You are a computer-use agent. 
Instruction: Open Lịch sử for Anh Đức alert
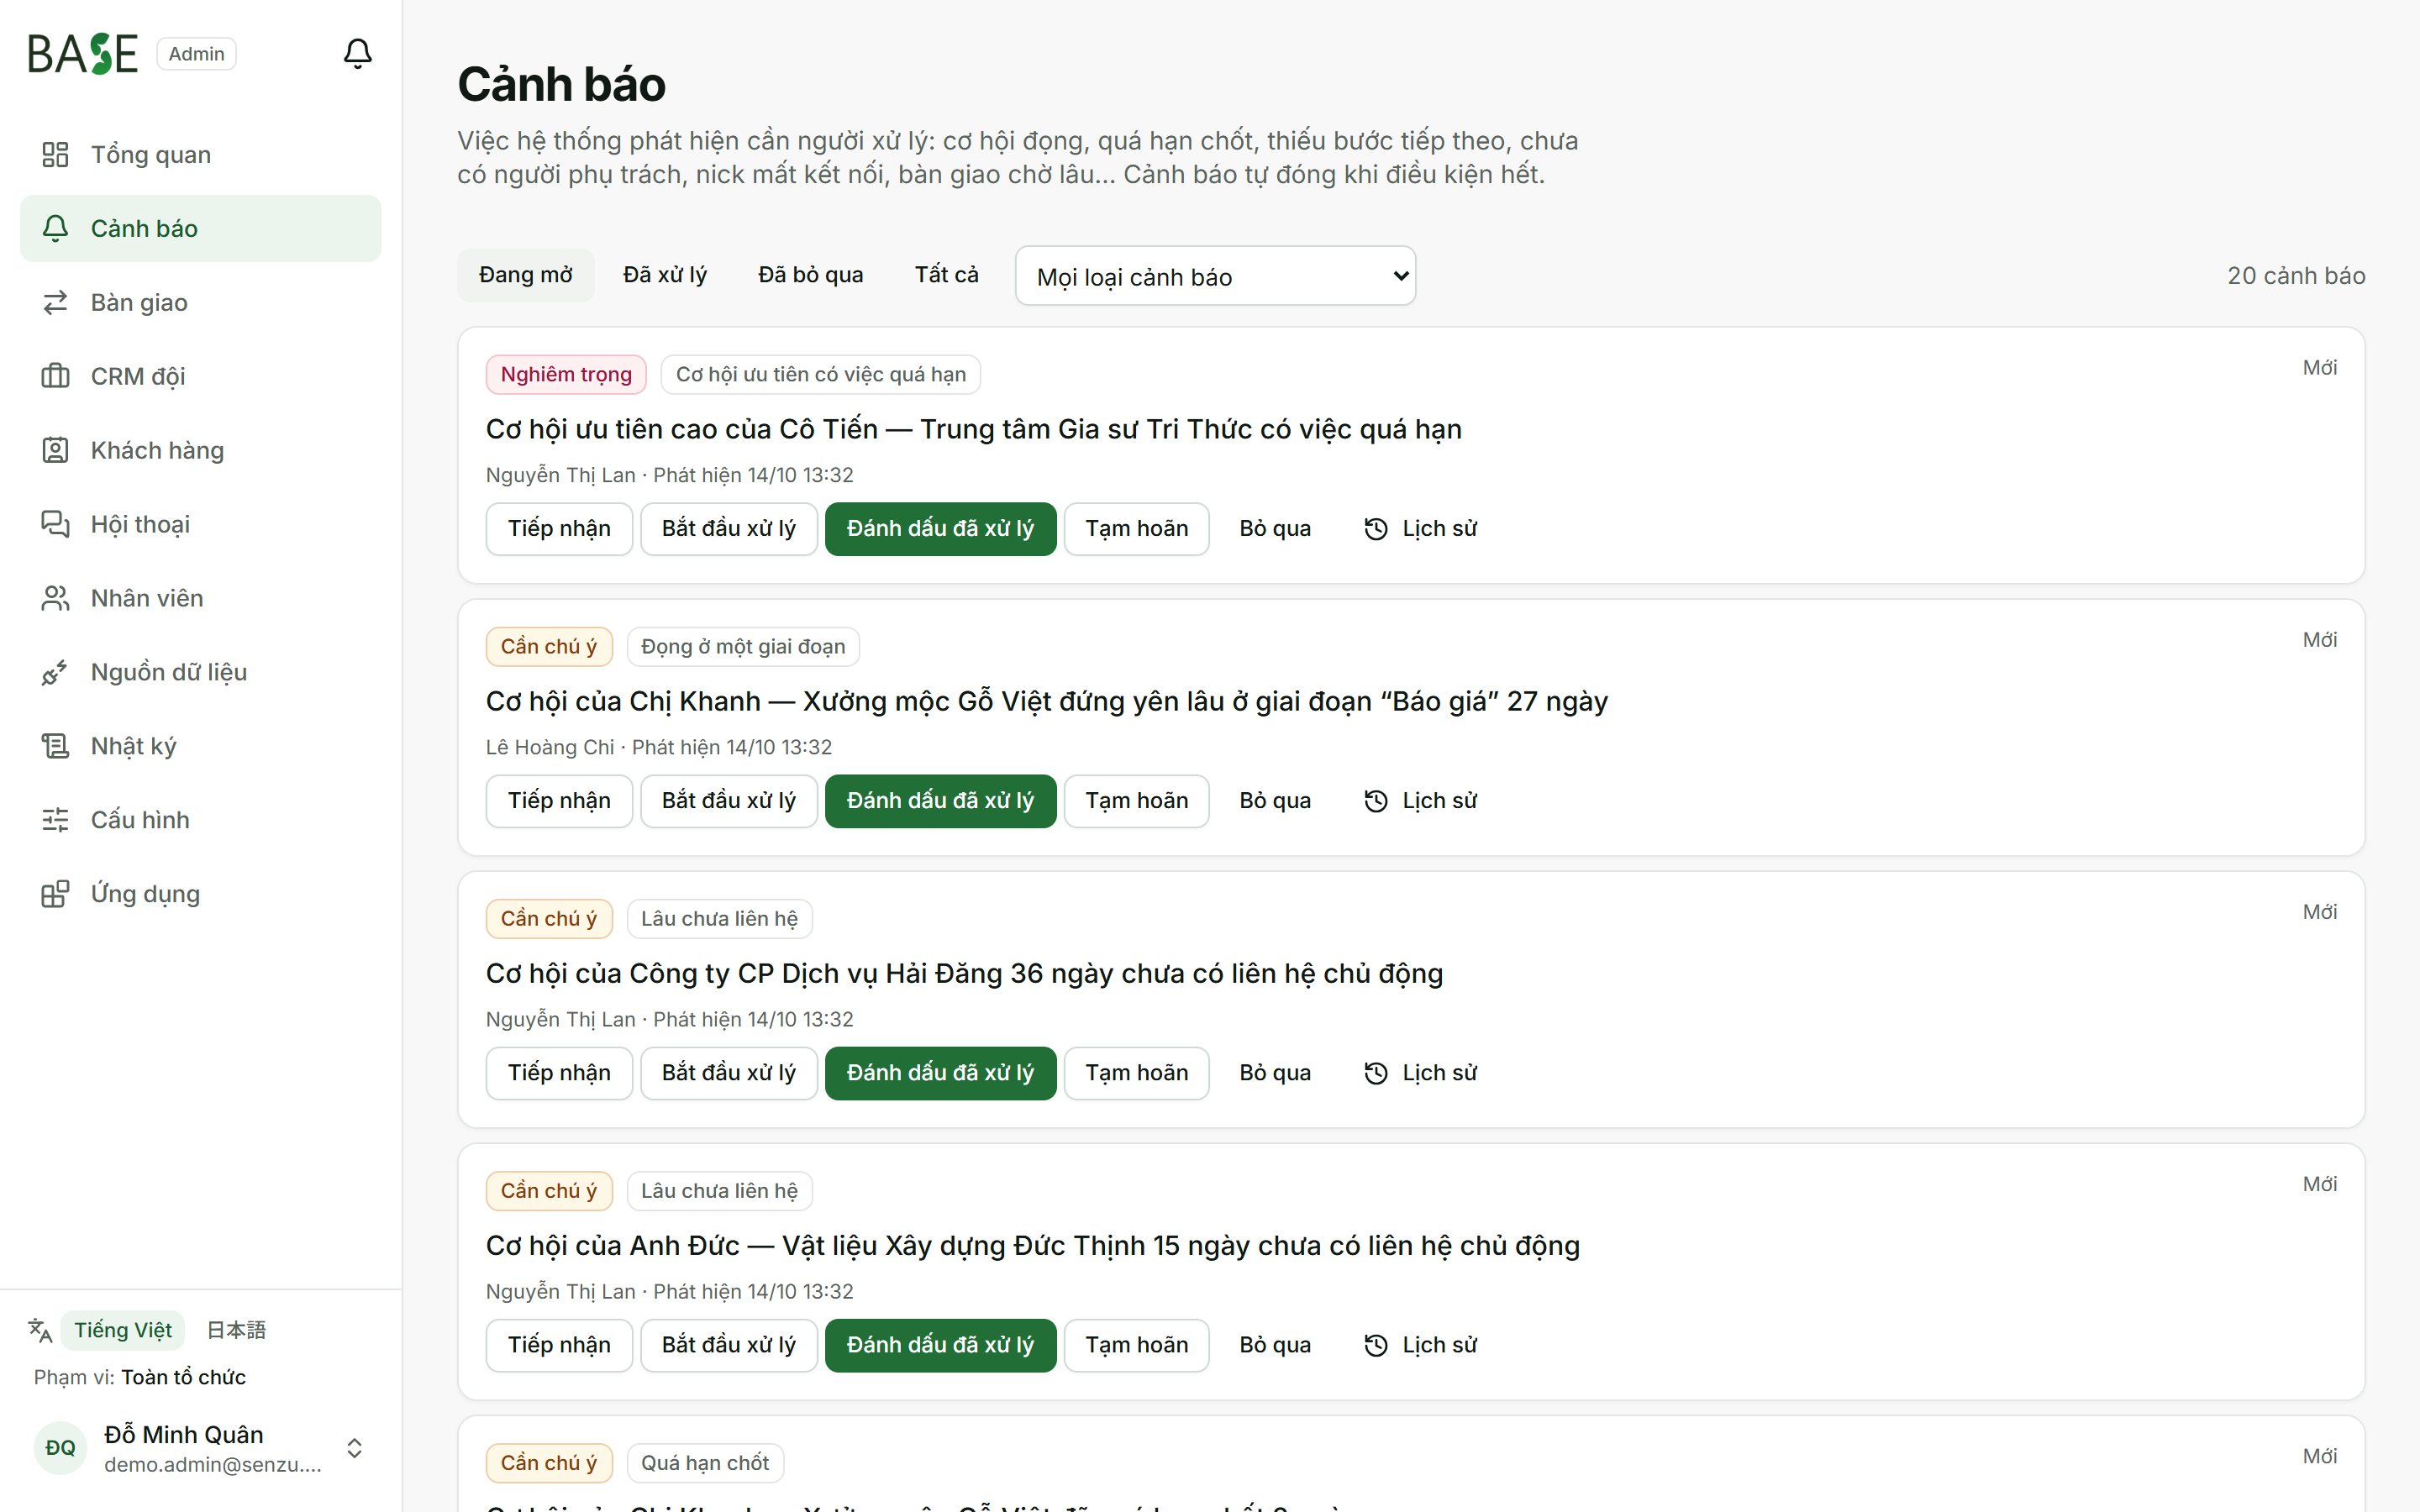pyautogui.click(x=1420, y=1345)
